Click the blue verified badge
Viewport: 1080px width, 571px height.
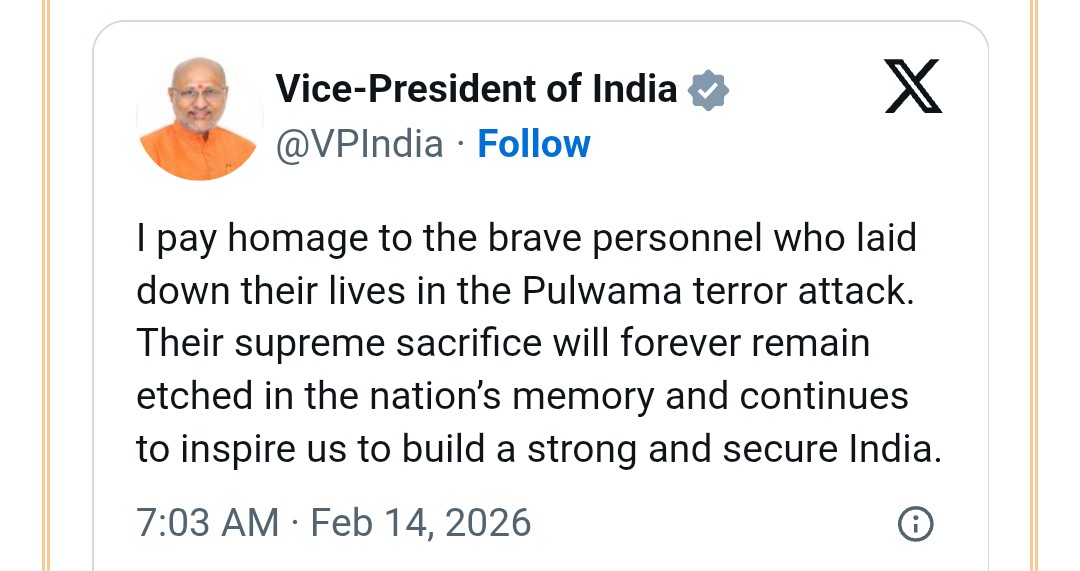click(x=708, y=91)
